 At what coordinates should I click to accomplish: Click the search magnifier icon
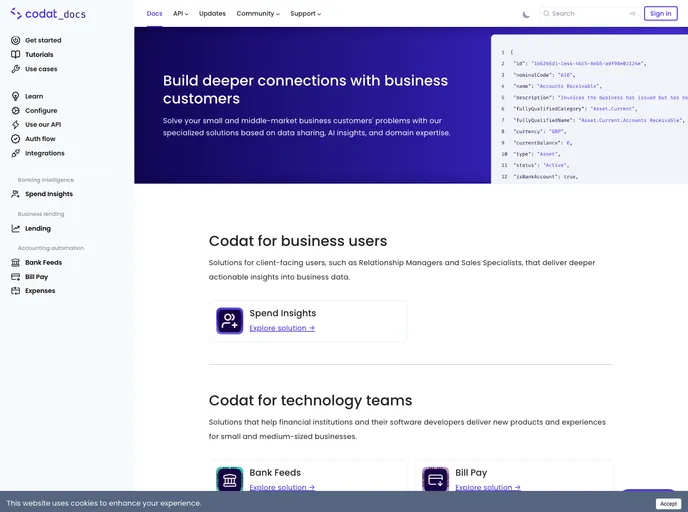coord(546,14)
